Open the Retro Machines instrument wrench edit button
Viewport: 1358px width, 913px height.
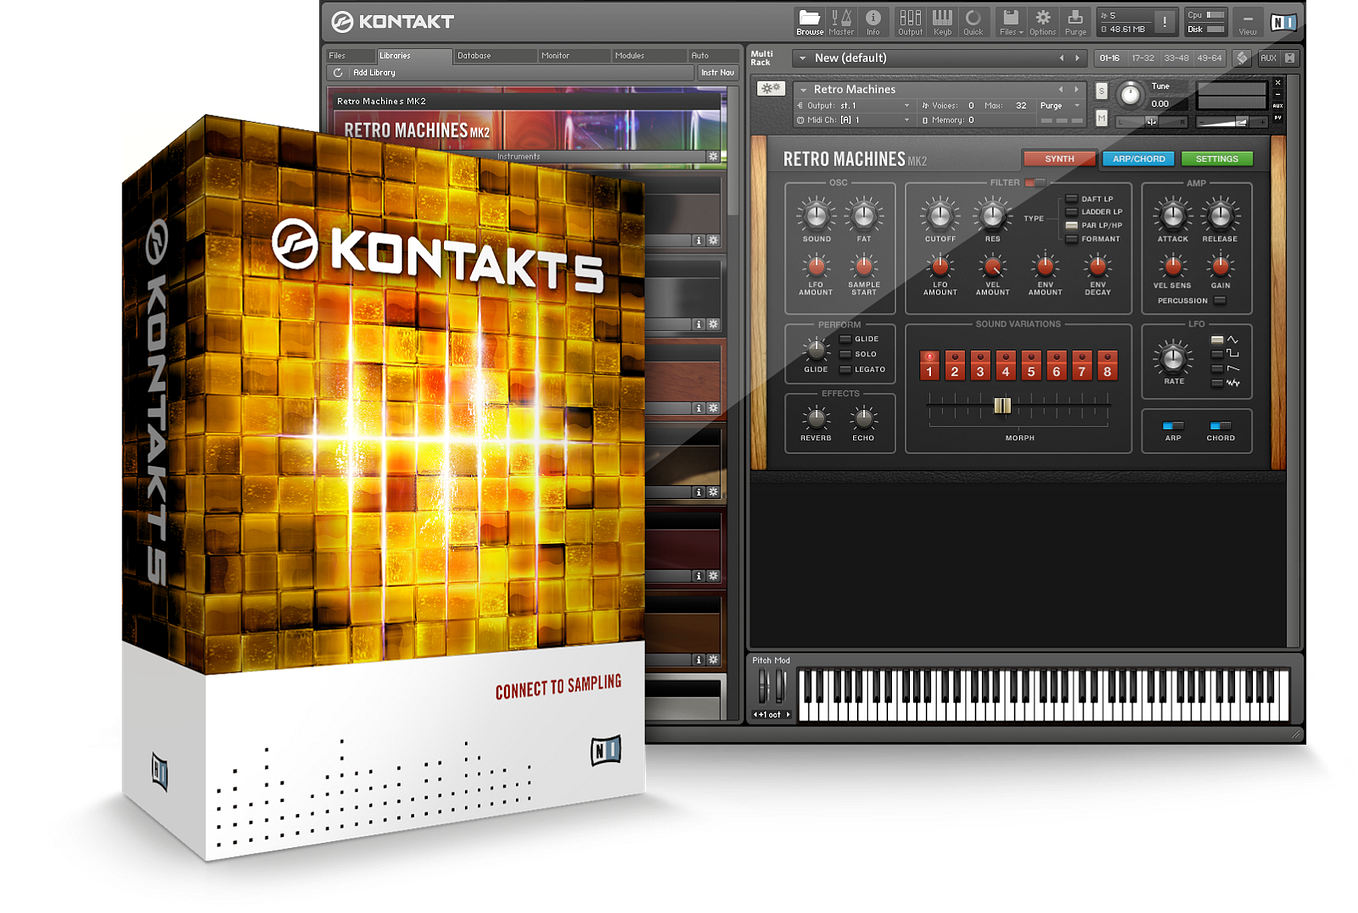770,89
